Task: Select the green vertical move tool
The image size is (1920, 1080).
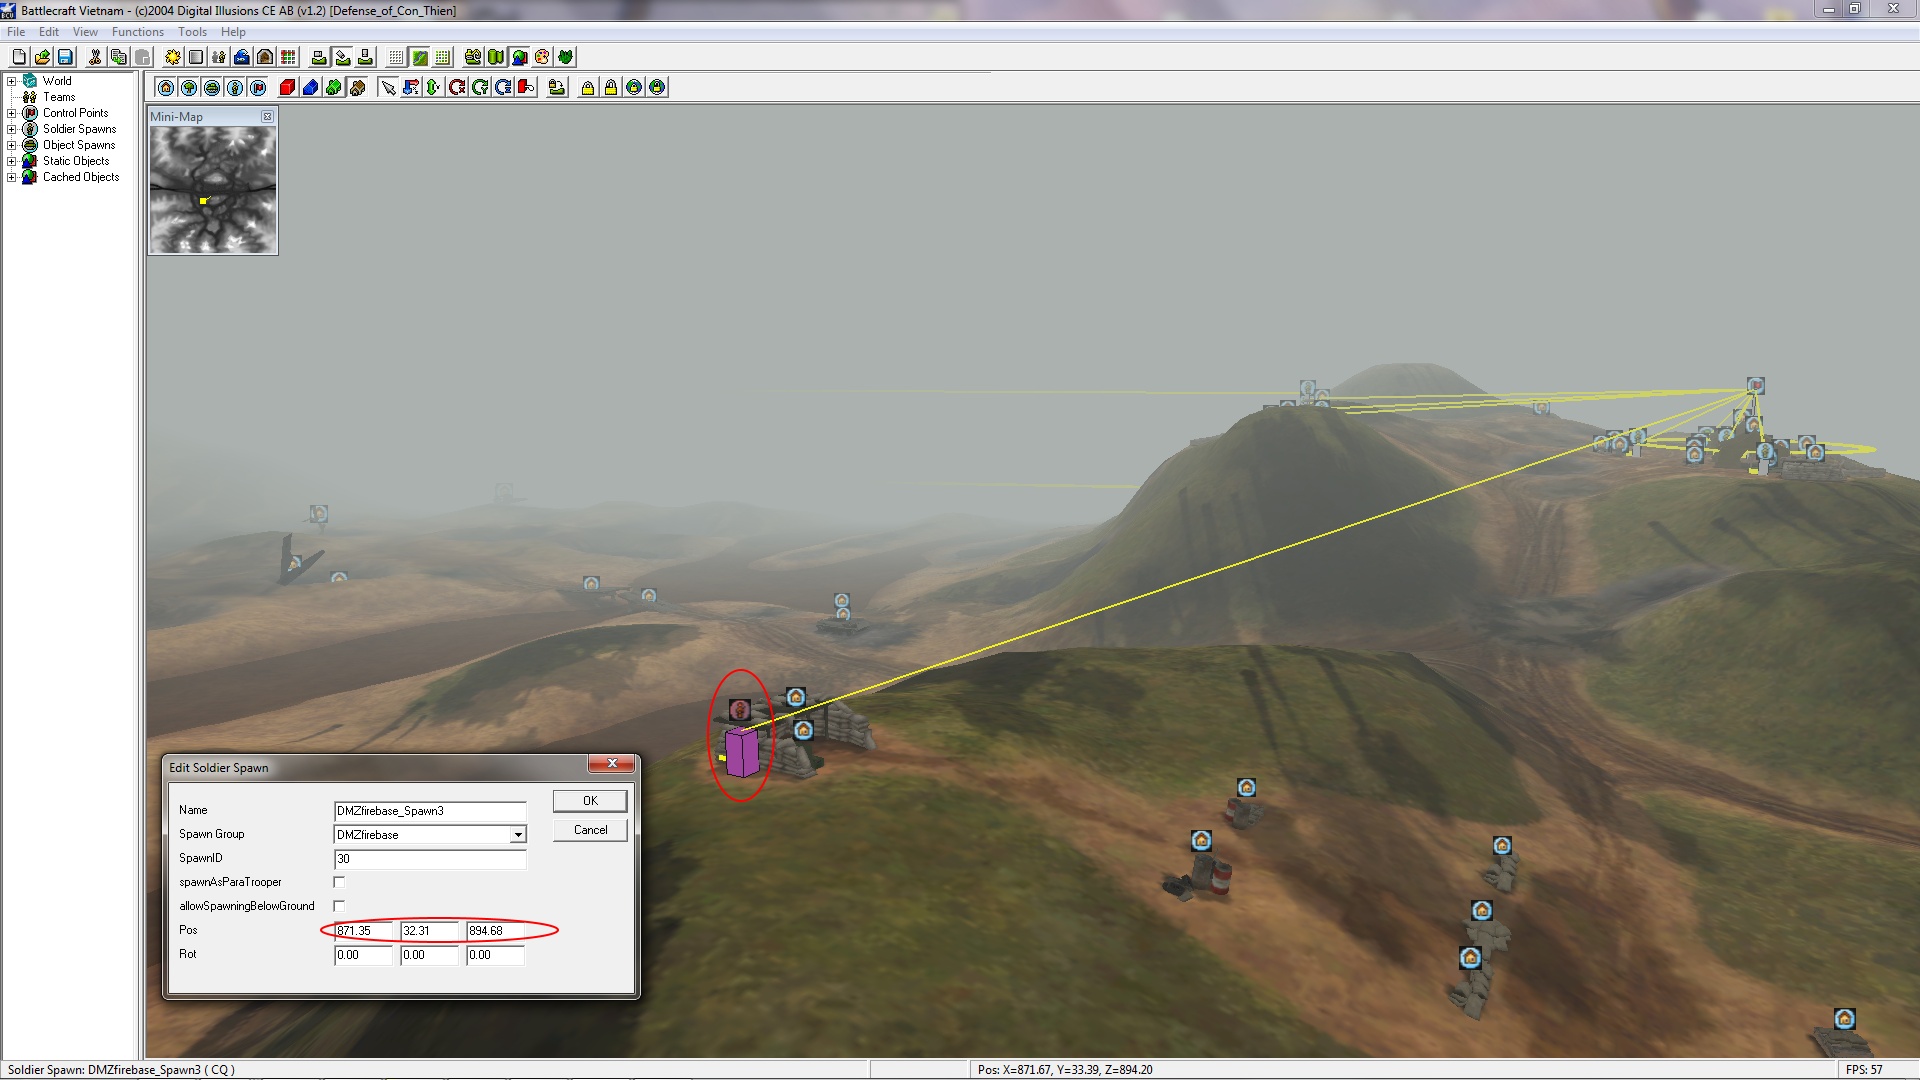Action: pyautogui.click(x=433, y=87)
